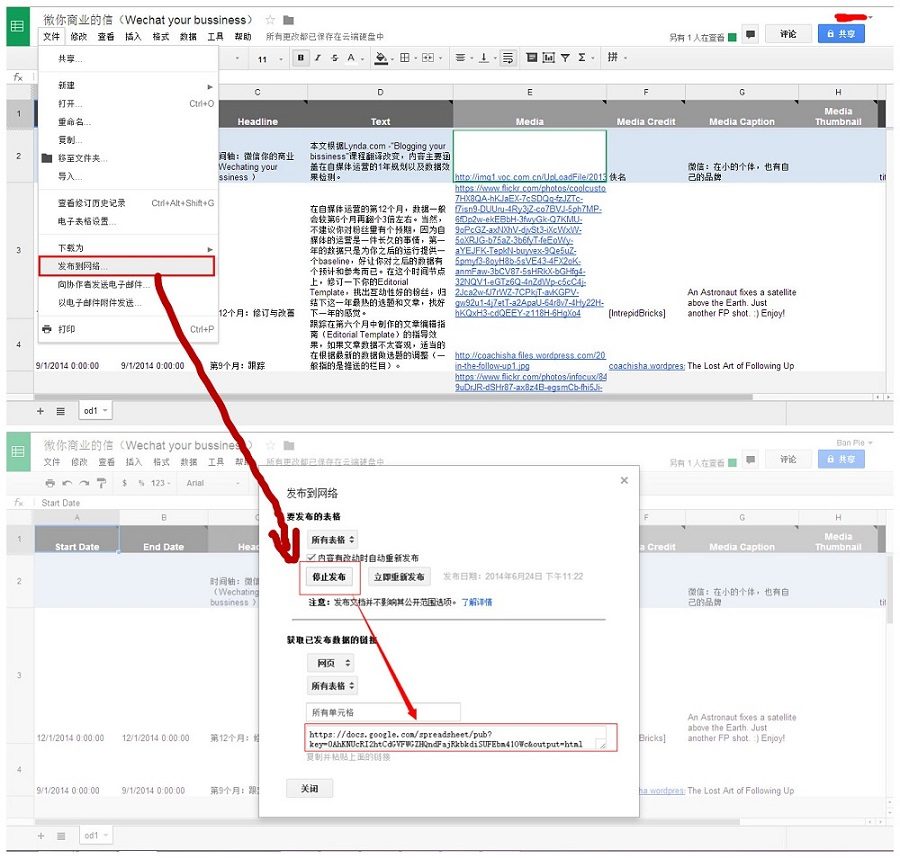Click the 了解详情 link in the dialog
This screenshot has height=858, width=900.
pyautogui.click(x=476, y=603)
